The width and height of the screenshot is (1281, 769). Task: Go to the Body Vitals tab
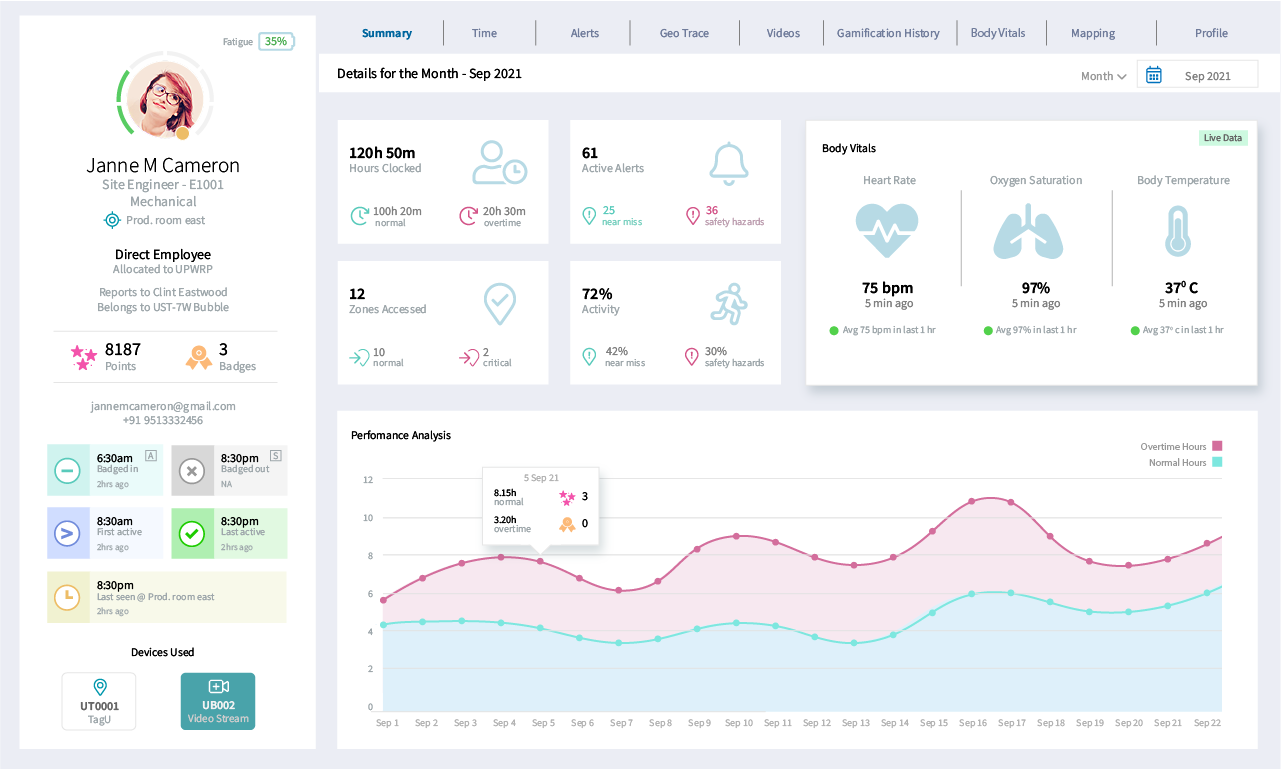tap(998, 33)
